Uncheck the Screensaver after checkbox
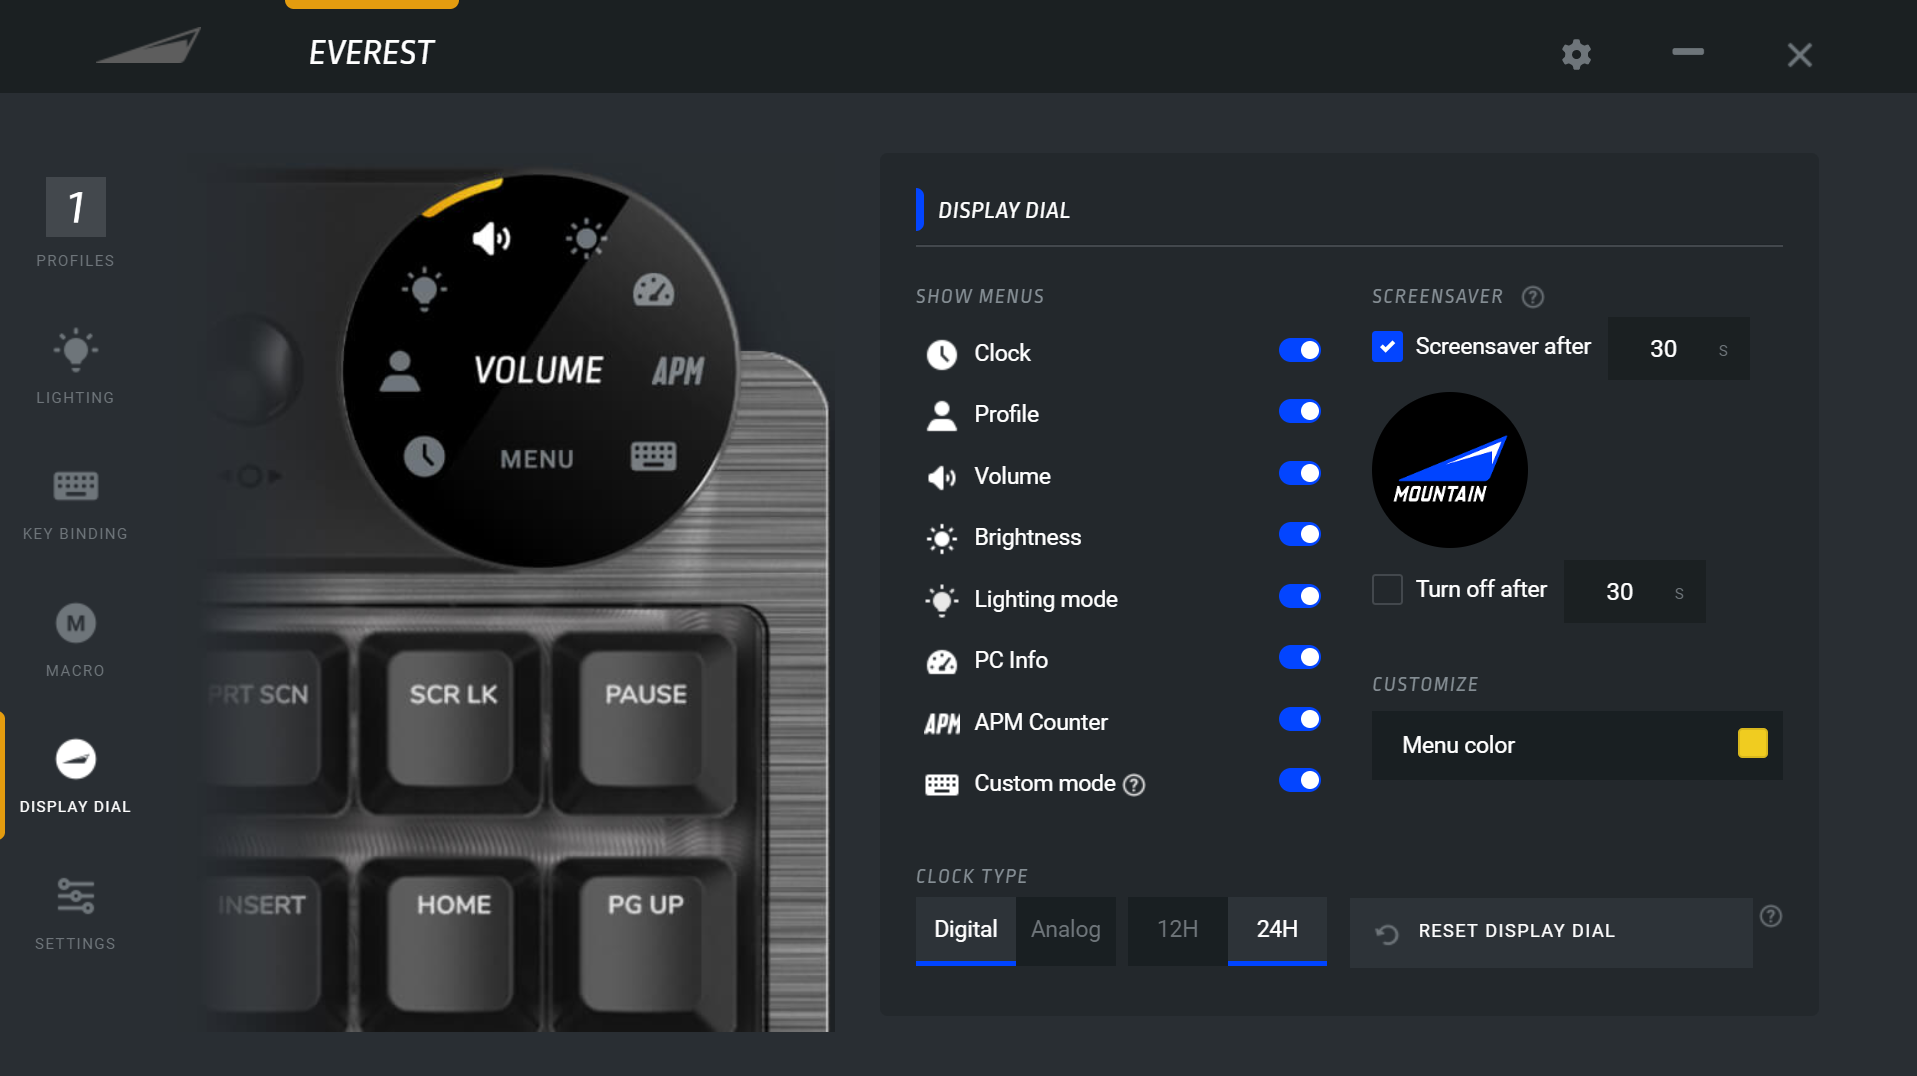1917x1076 pixels. pyautogui.click(x=1387, y=347)
